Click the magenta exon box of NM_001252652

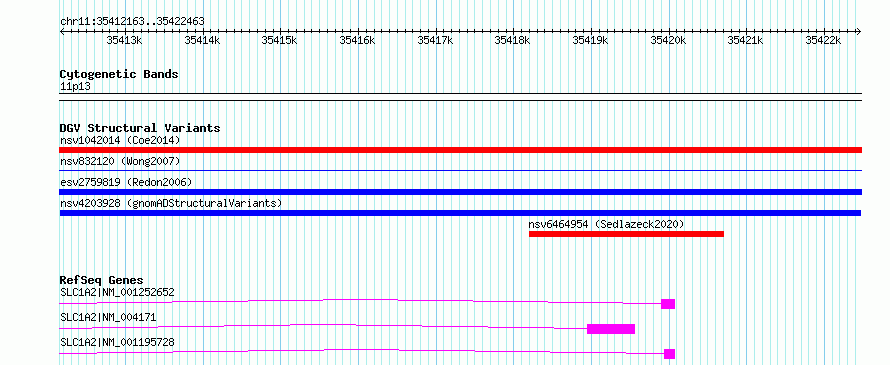pos(668,304)
